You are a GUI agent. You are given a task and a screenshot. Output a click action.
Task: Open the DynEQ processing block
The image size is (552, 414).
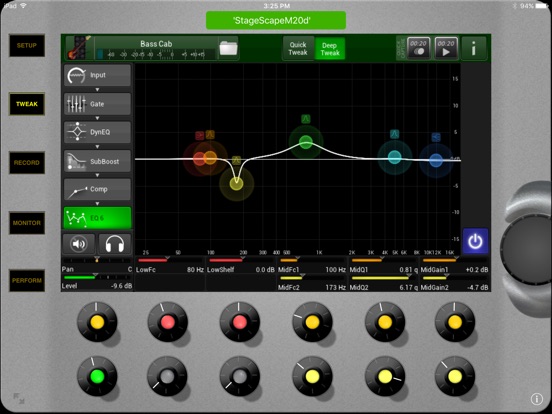[x=98, y=132]
